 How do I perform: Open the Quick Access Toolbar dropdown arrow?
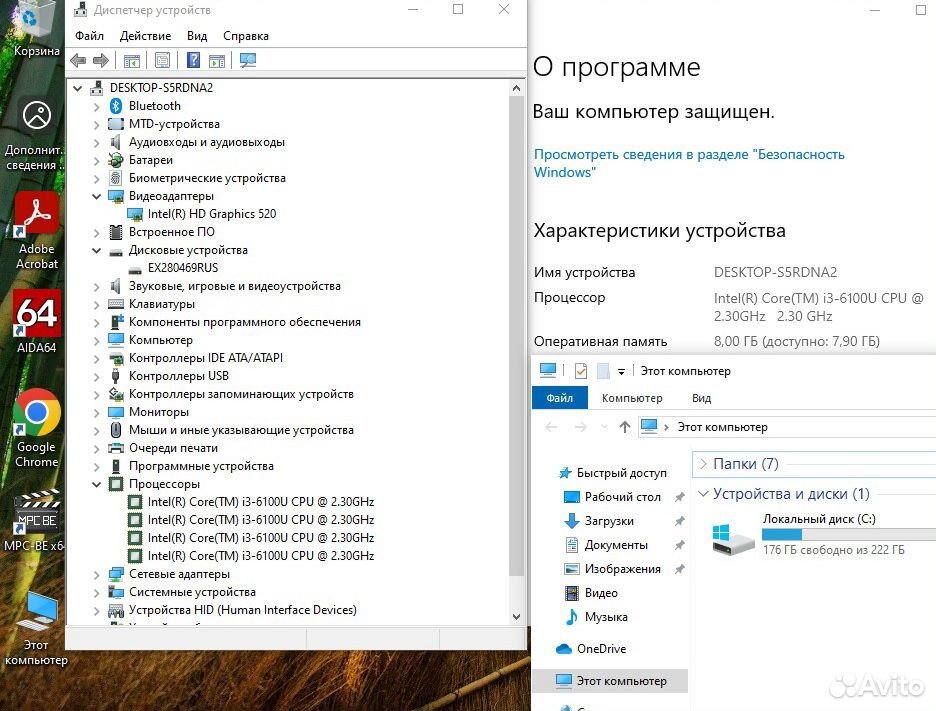(621, 371)
